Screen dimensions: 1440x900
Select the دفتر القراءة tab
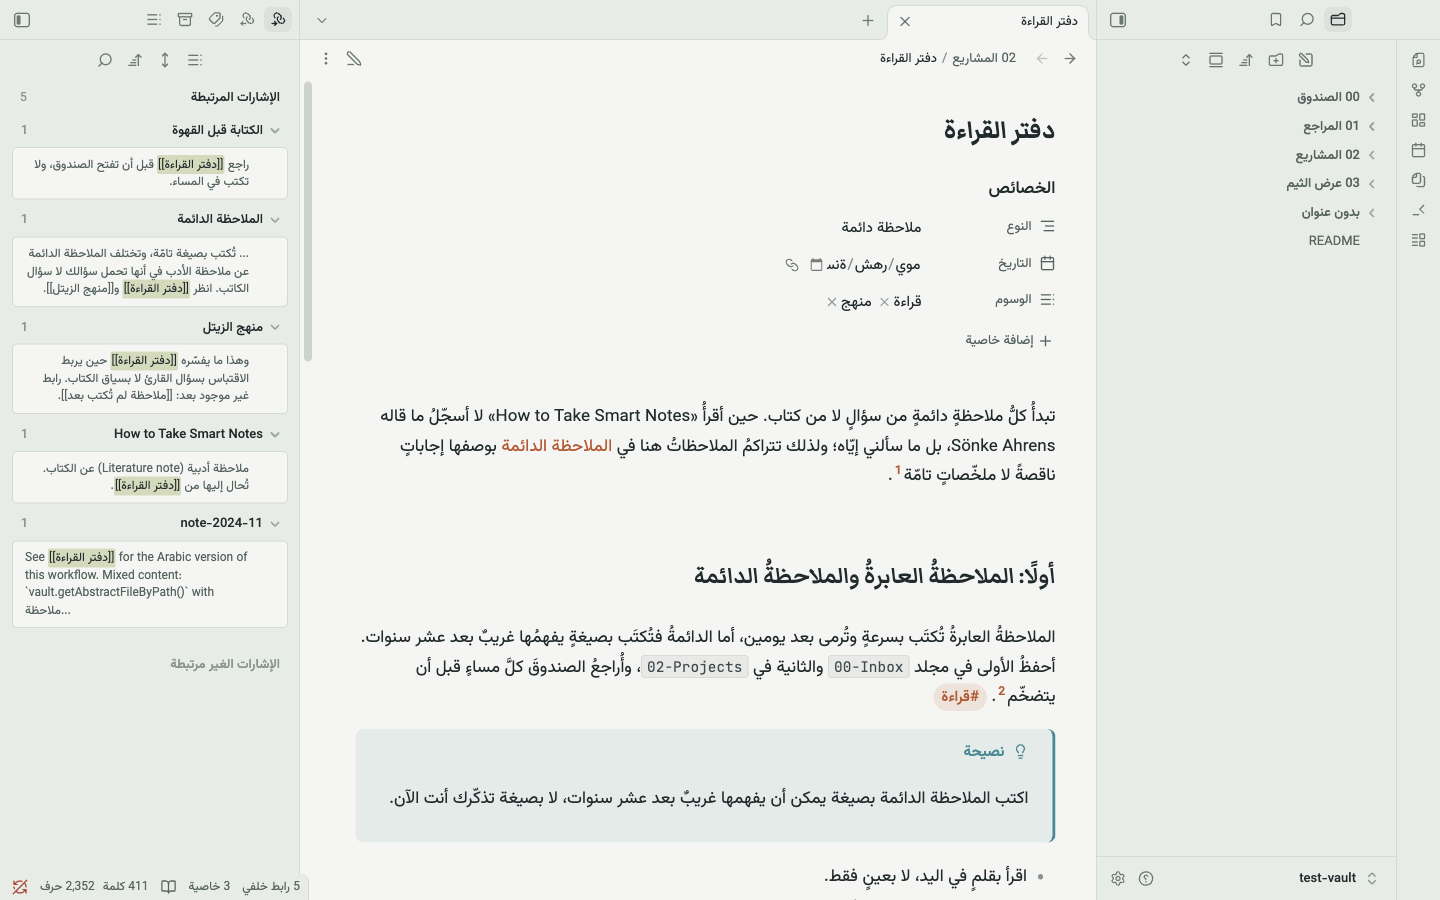tap(989, 21)
